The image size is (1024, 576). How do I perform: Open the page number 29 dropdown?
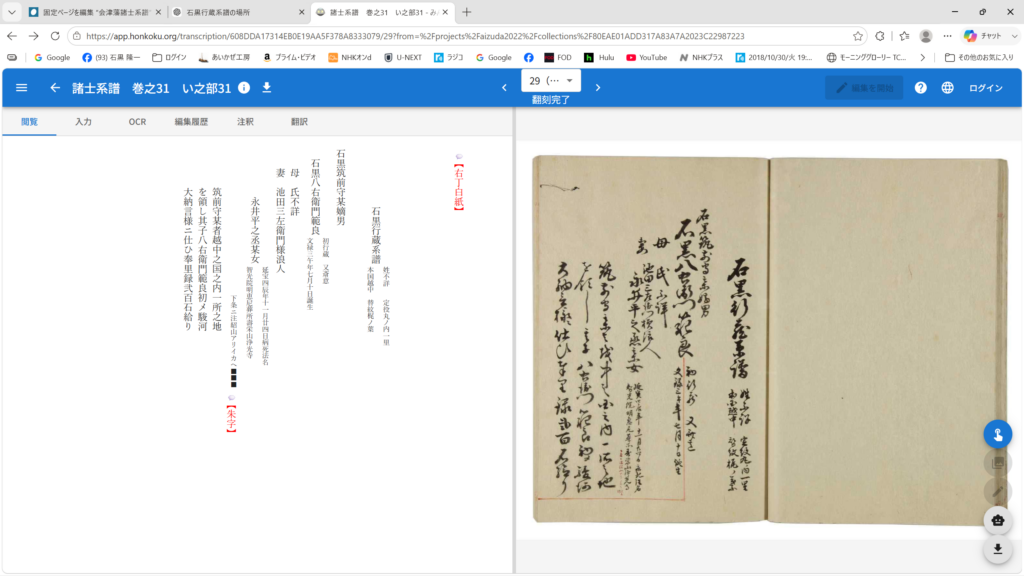(x=551, y=80)
